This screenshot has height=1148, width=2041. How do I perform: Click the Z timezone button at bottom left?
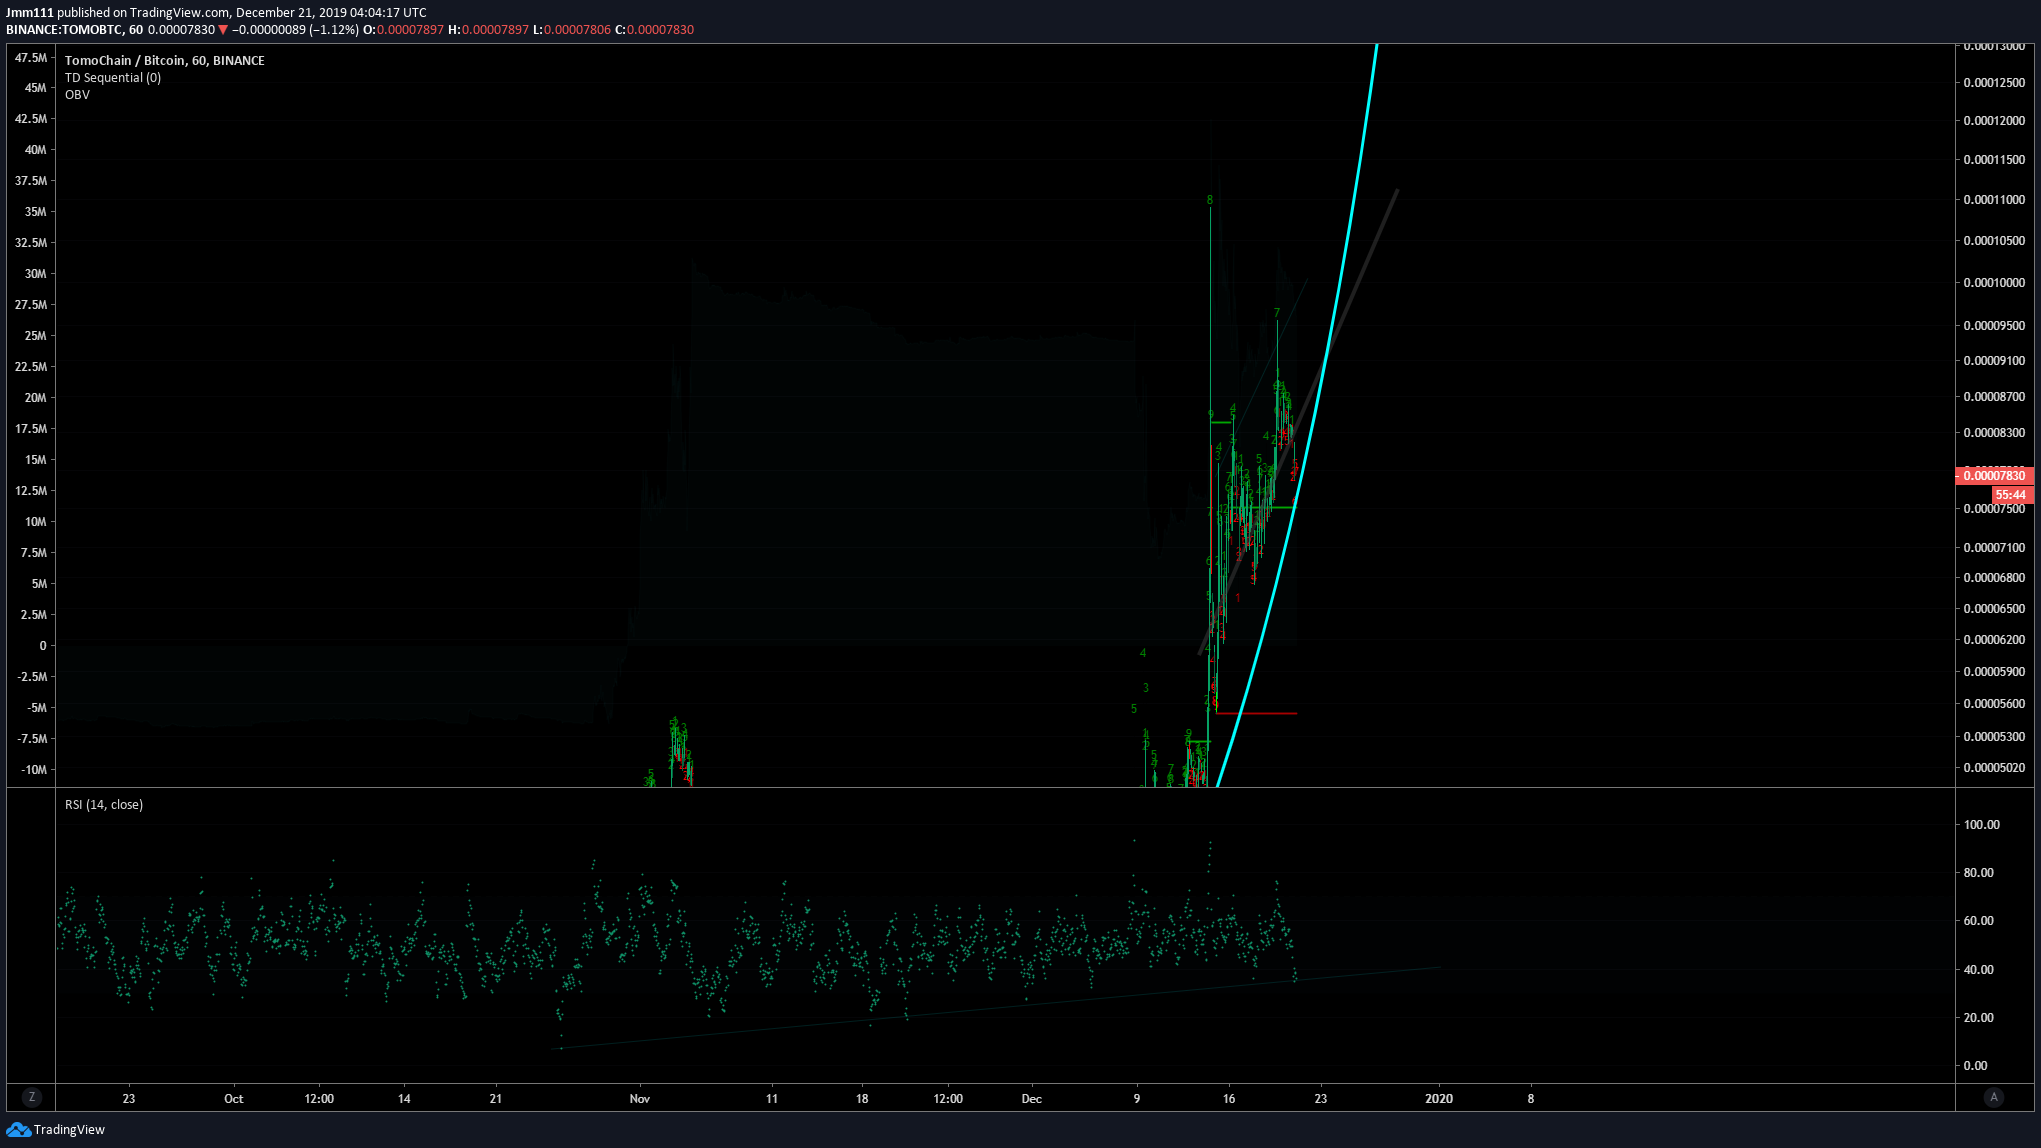(32, 1097)
